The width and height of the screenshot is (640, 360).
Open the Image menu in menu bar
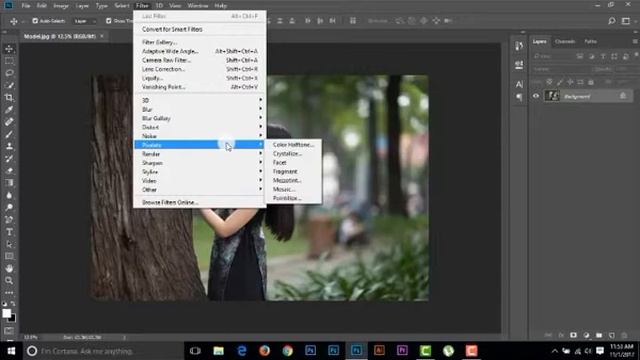[x=61, y=6]
